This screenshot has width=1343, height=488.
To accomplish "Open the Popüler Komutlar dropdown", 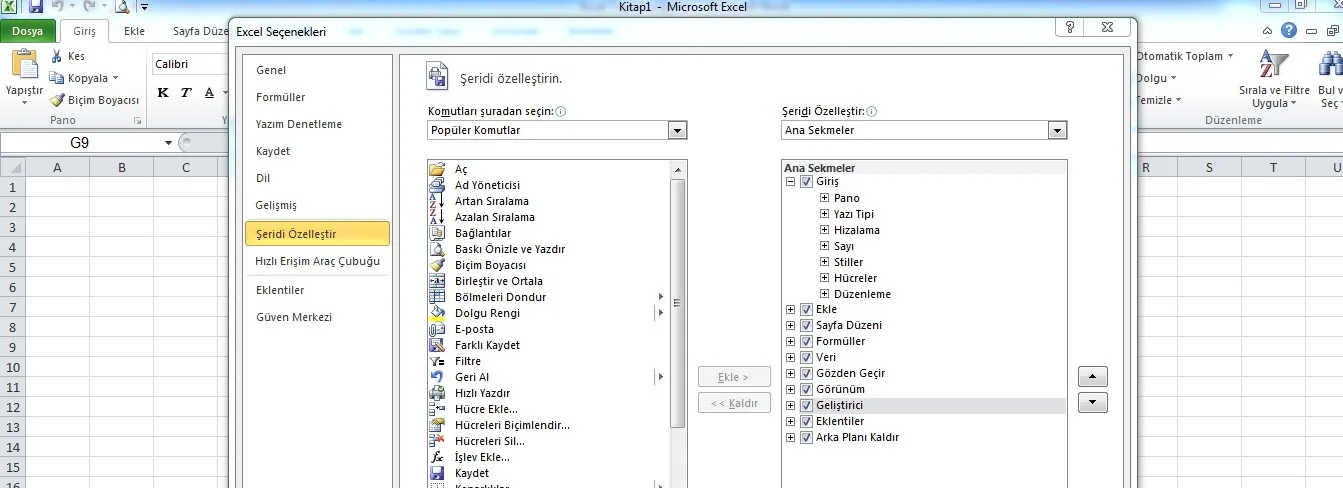I will (677, 130).
